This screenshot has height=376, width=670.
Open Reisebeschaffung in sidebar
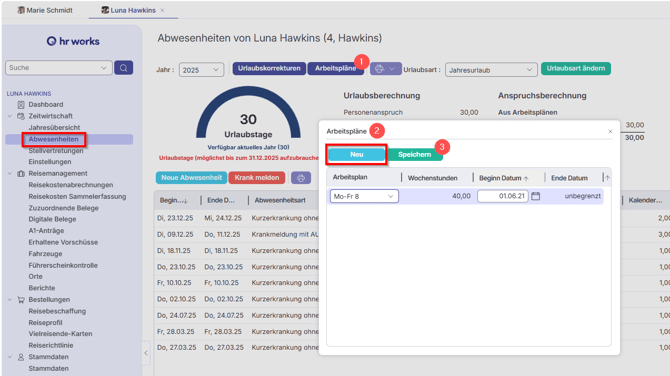(57, 311)
